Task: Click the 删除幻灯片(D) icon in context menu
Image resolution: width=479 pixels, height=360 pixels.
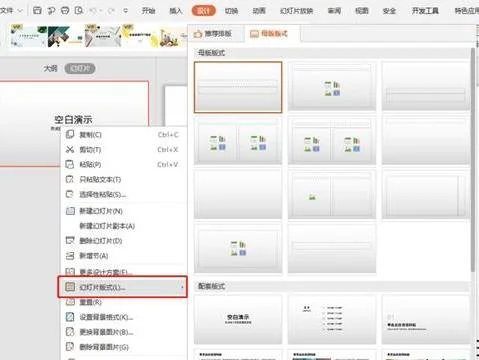Action: (70, 241)
